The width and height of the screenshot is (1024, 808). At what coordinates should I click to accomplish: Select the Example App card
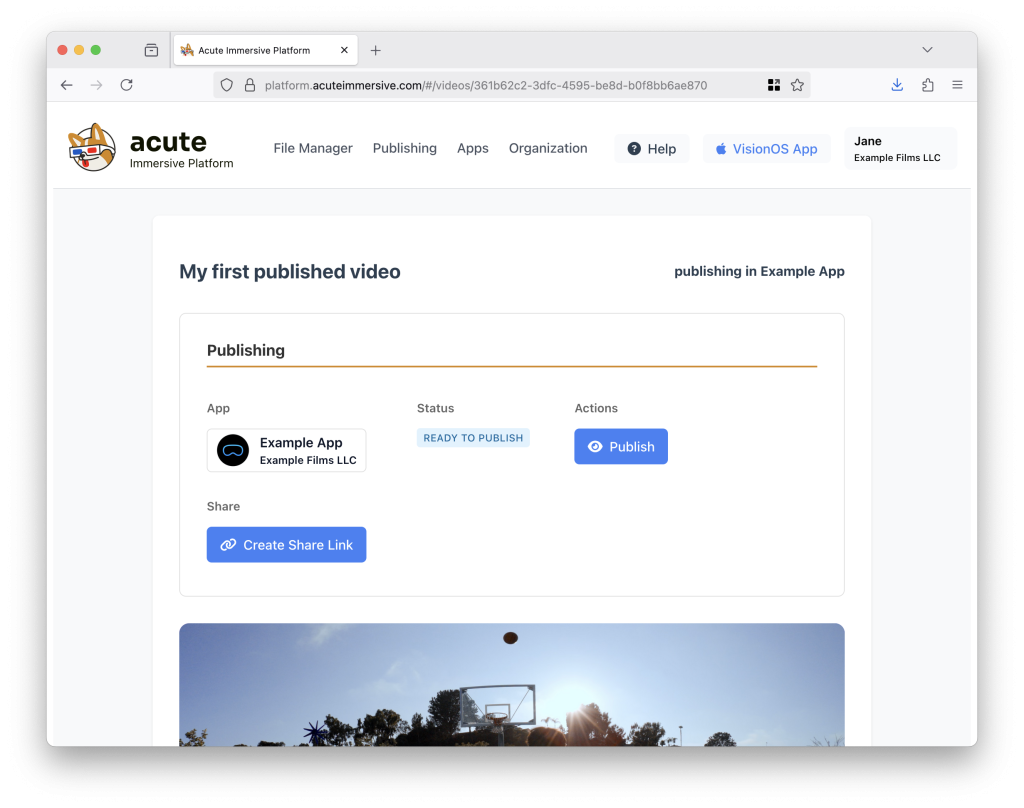[286, 450]
